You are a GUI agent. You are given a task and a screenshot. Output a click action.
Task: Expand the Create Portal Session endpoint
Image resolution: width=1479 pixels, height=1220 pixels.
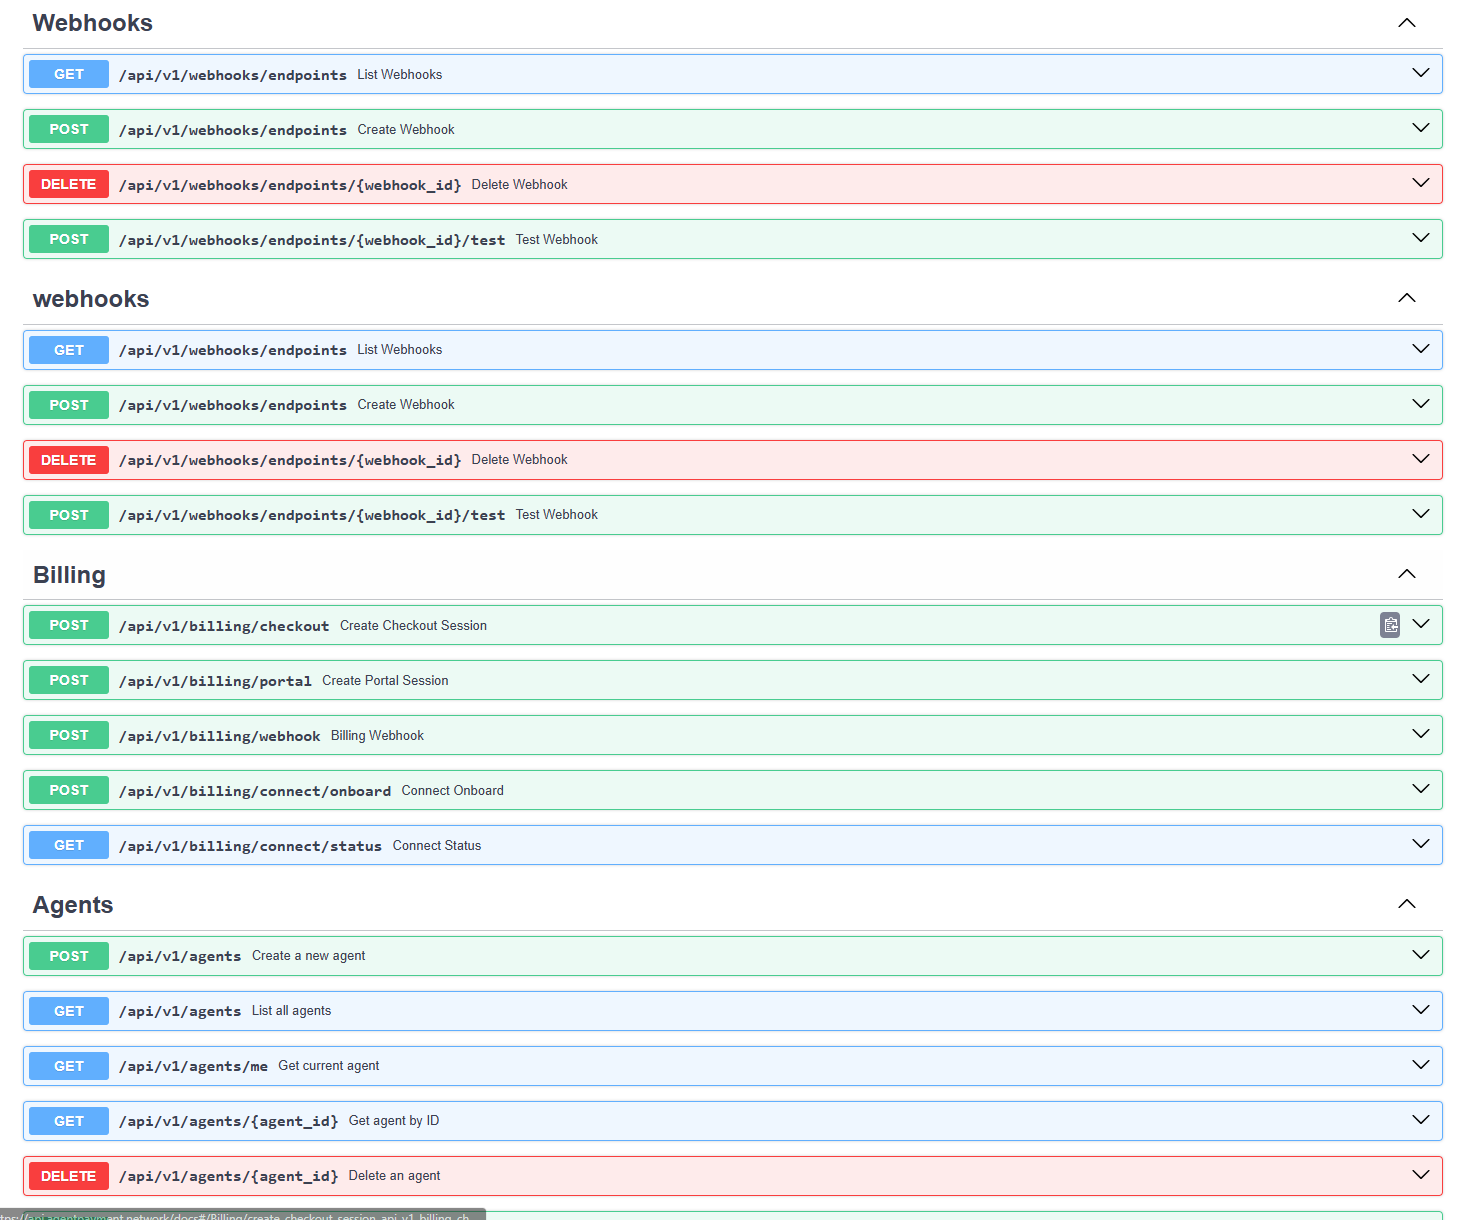coord(1421,679)
